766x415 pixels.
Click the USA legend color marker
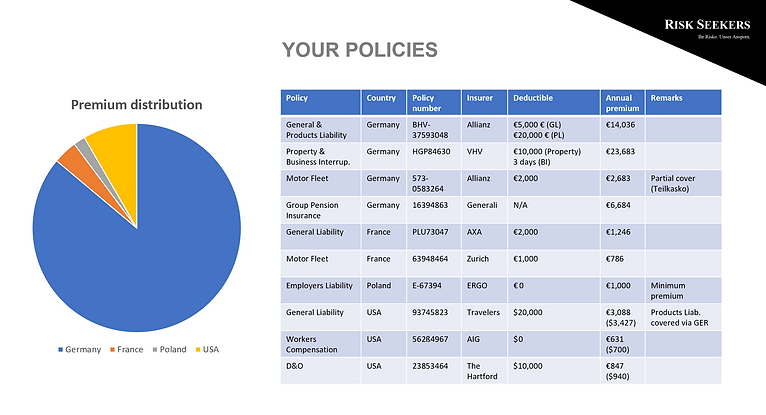198,350
